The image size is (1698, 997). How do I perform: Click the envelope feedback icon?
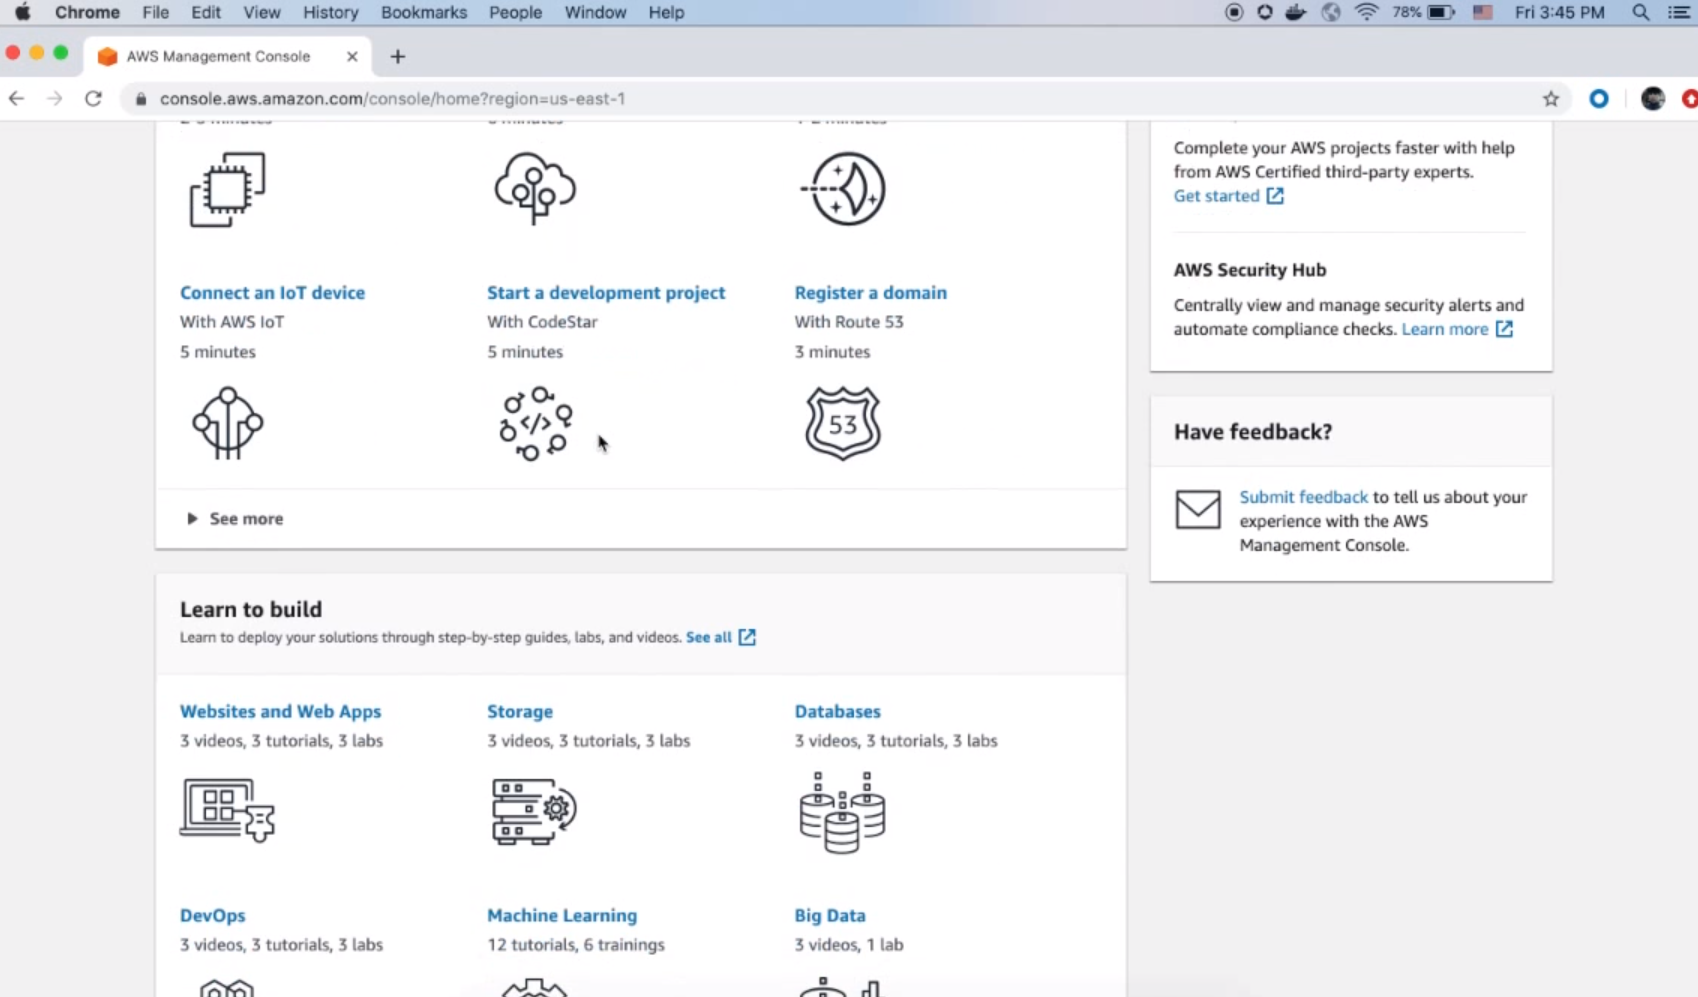tap(1198, 509)
